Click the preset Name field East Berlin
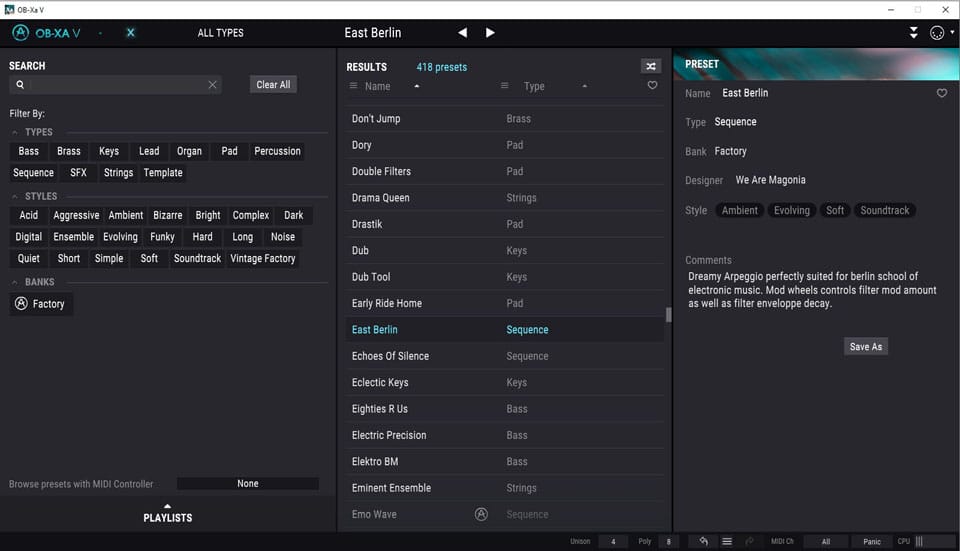The height and width of the screenshot is (551, 960). pos(744,93)
